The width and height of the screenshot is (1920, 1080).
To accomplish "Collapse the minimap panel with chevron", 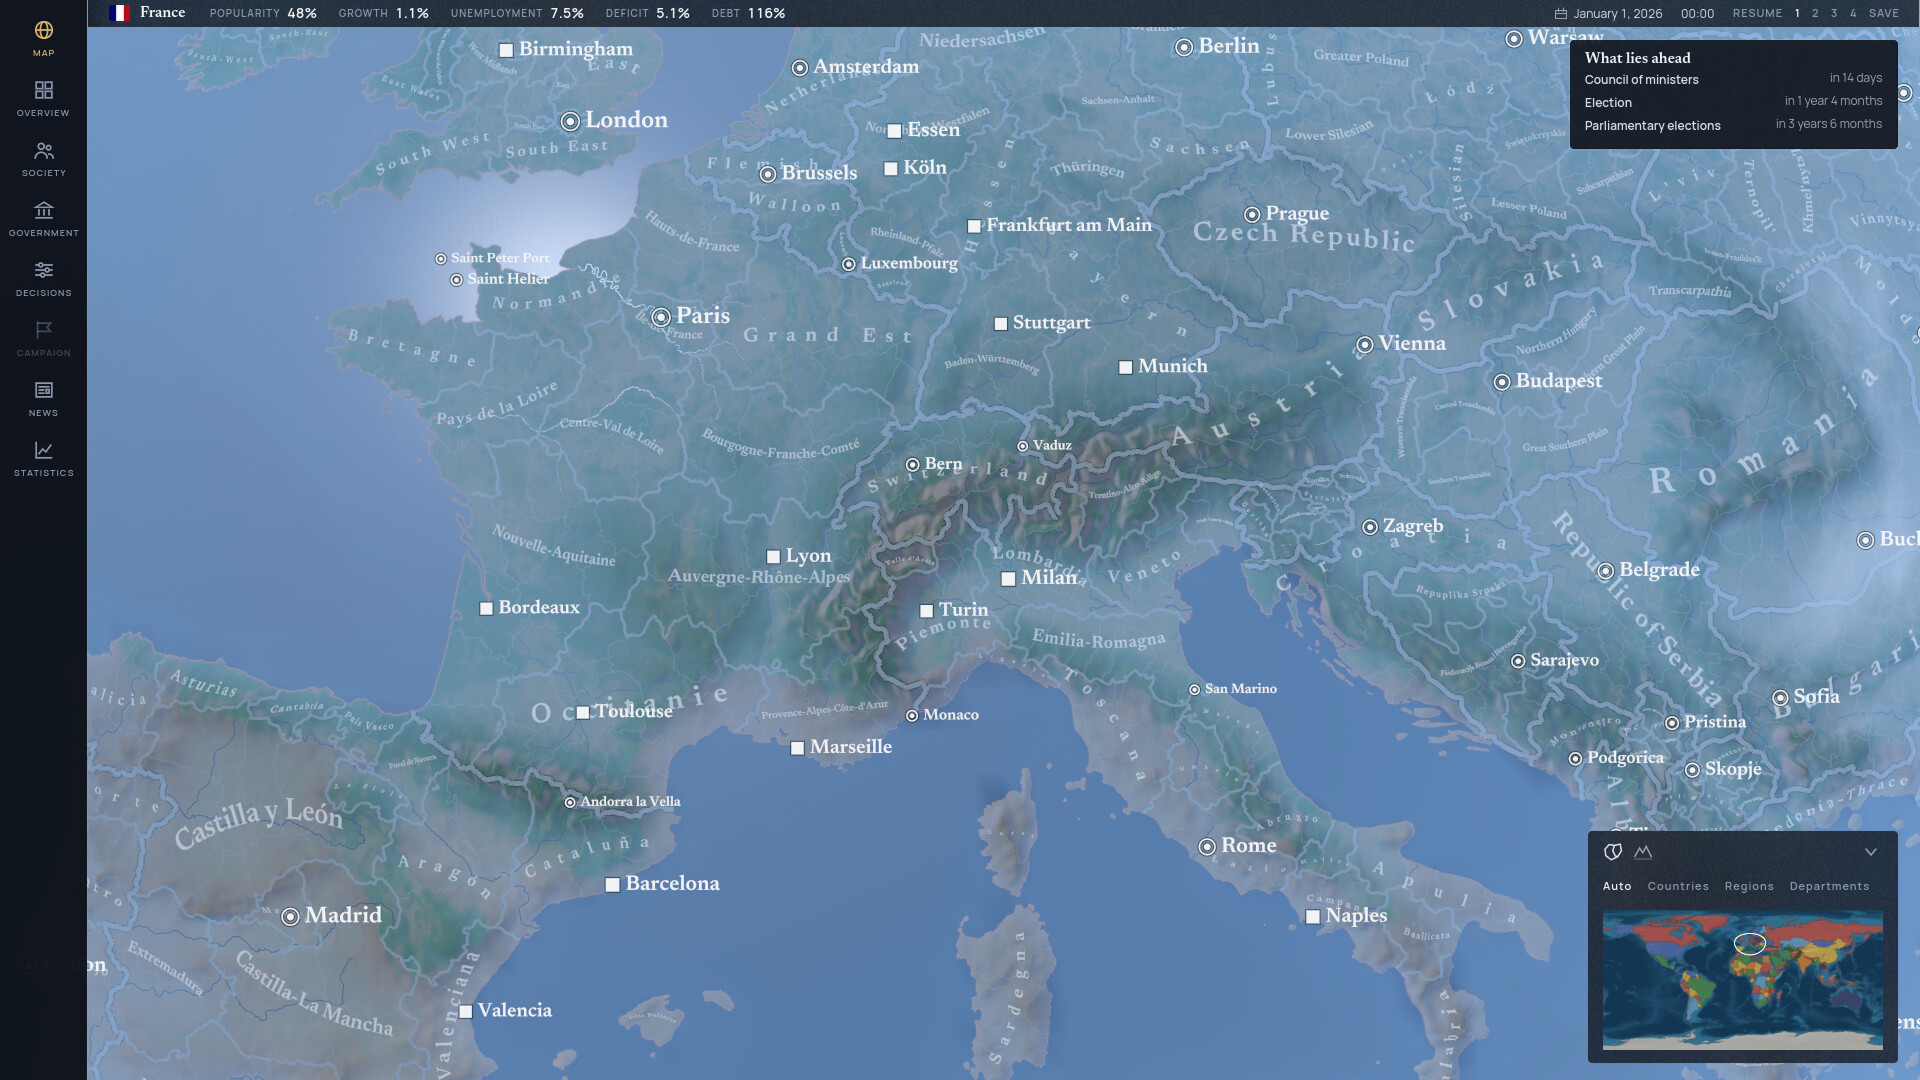I will click(x=1870, y=852).
